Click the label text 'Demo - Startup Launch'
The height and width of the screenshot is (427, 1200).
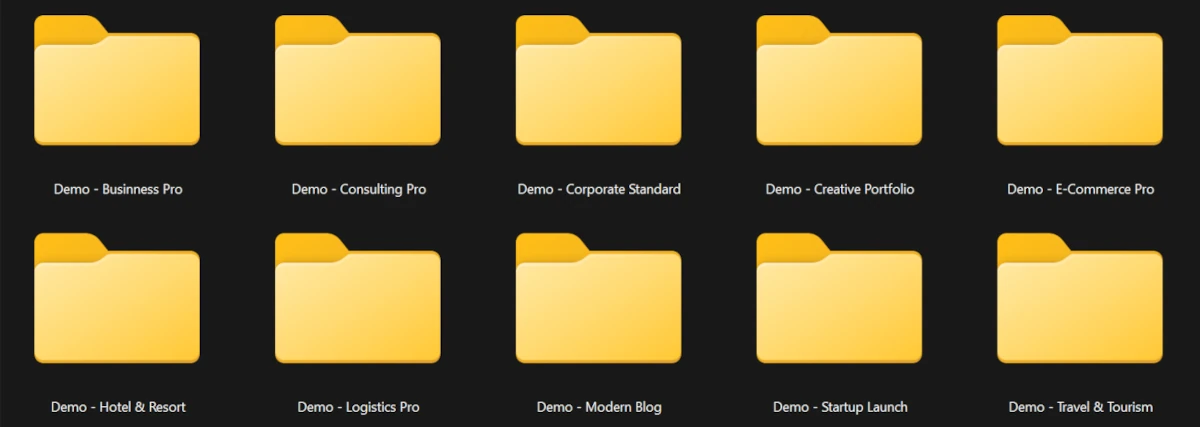pyautogui.click(x=840, y=407)
